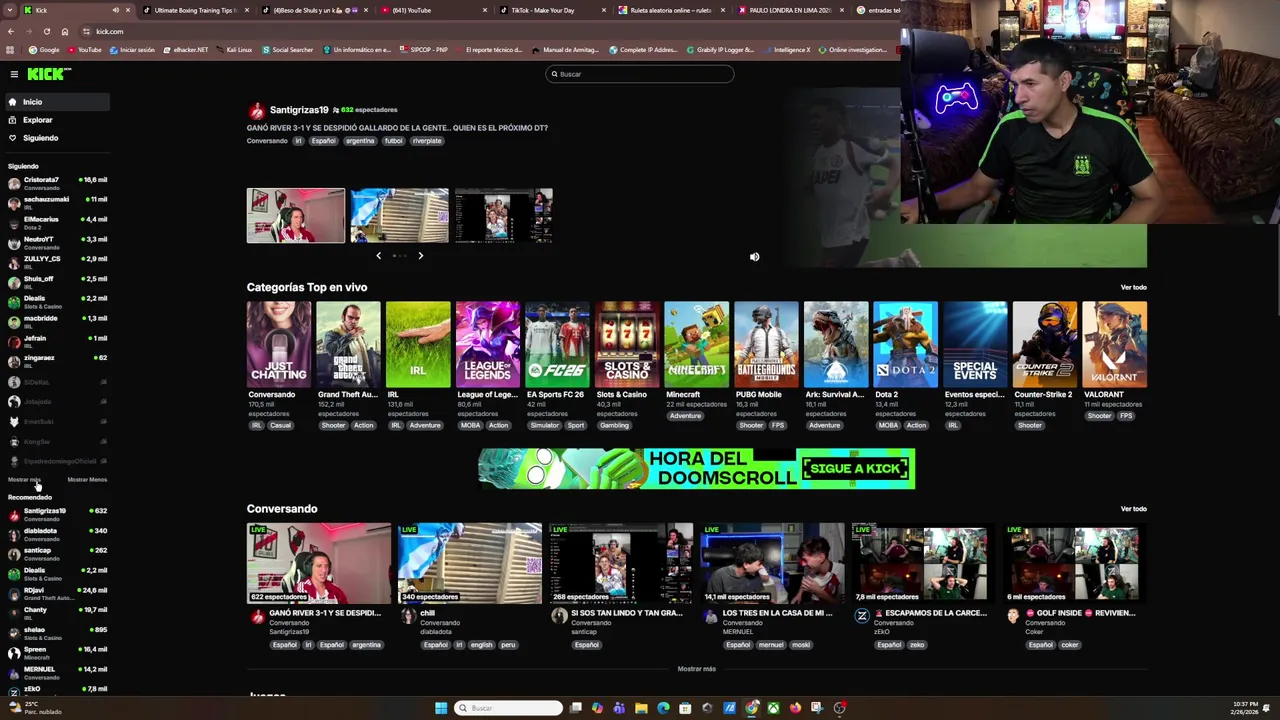Open Task View in taskbar
Screen dimensions: 1280x720
[576, 708]
